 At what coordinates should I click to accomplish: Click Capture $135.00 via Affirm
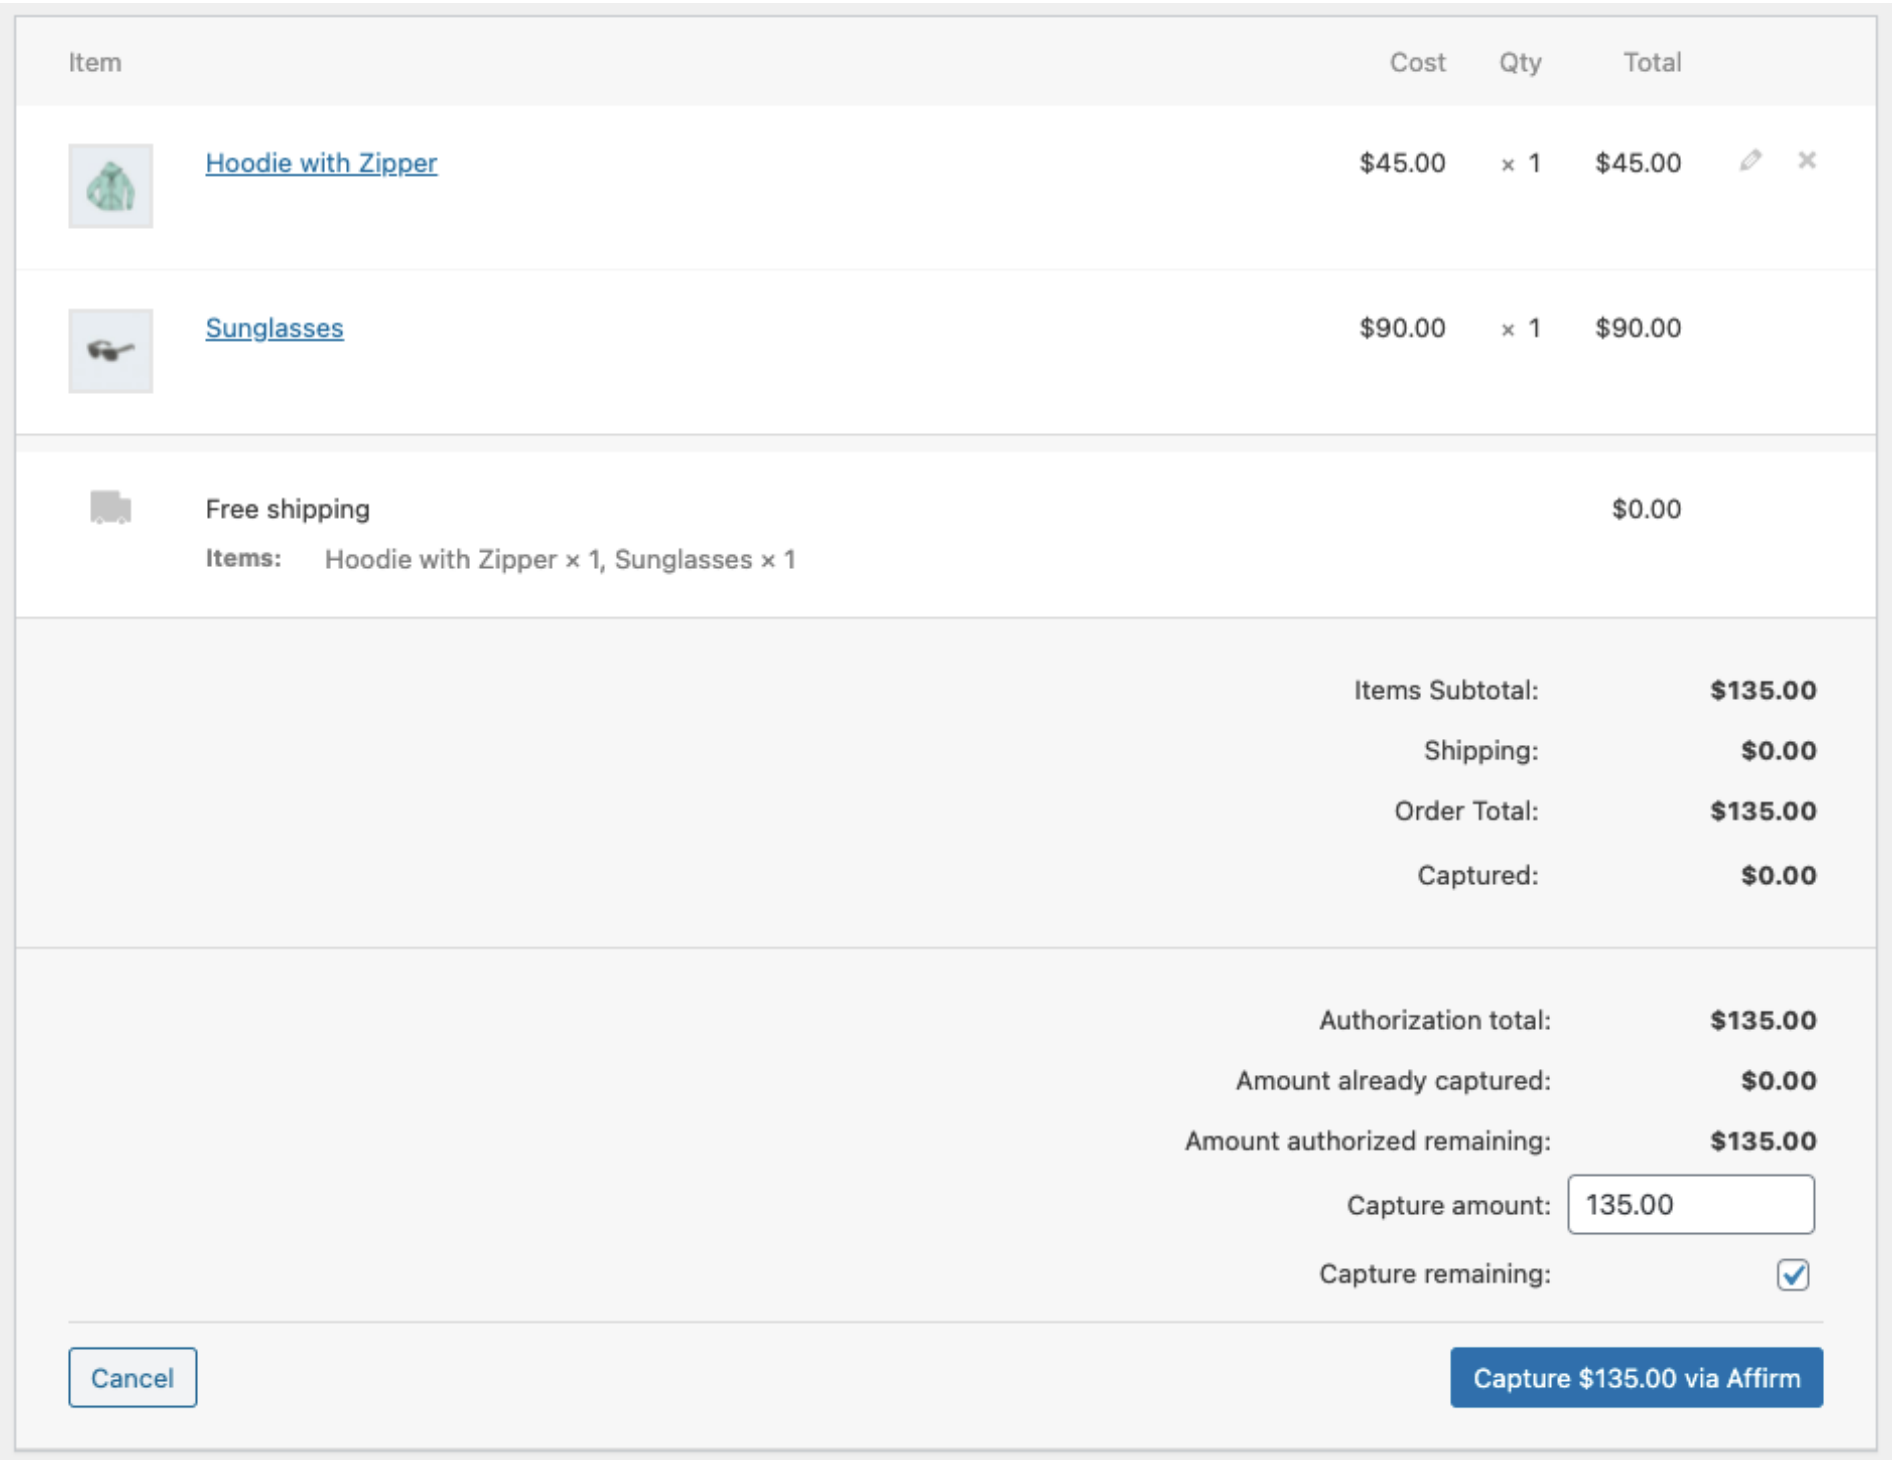[x=1634, y=1378]
